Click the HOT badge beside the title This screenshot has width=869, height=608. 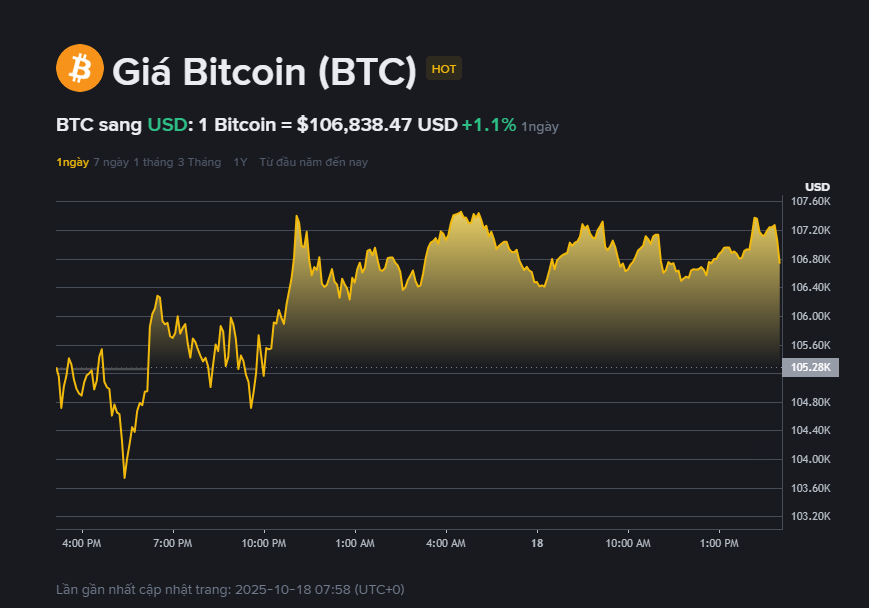tap(444, 69)
